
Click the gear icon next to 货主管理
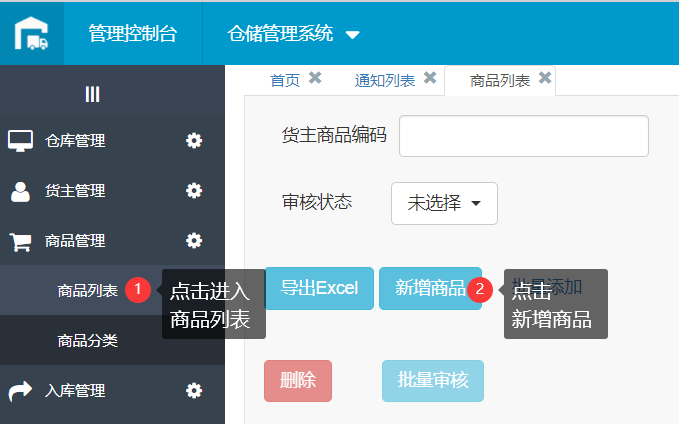(x=194, y=191)
